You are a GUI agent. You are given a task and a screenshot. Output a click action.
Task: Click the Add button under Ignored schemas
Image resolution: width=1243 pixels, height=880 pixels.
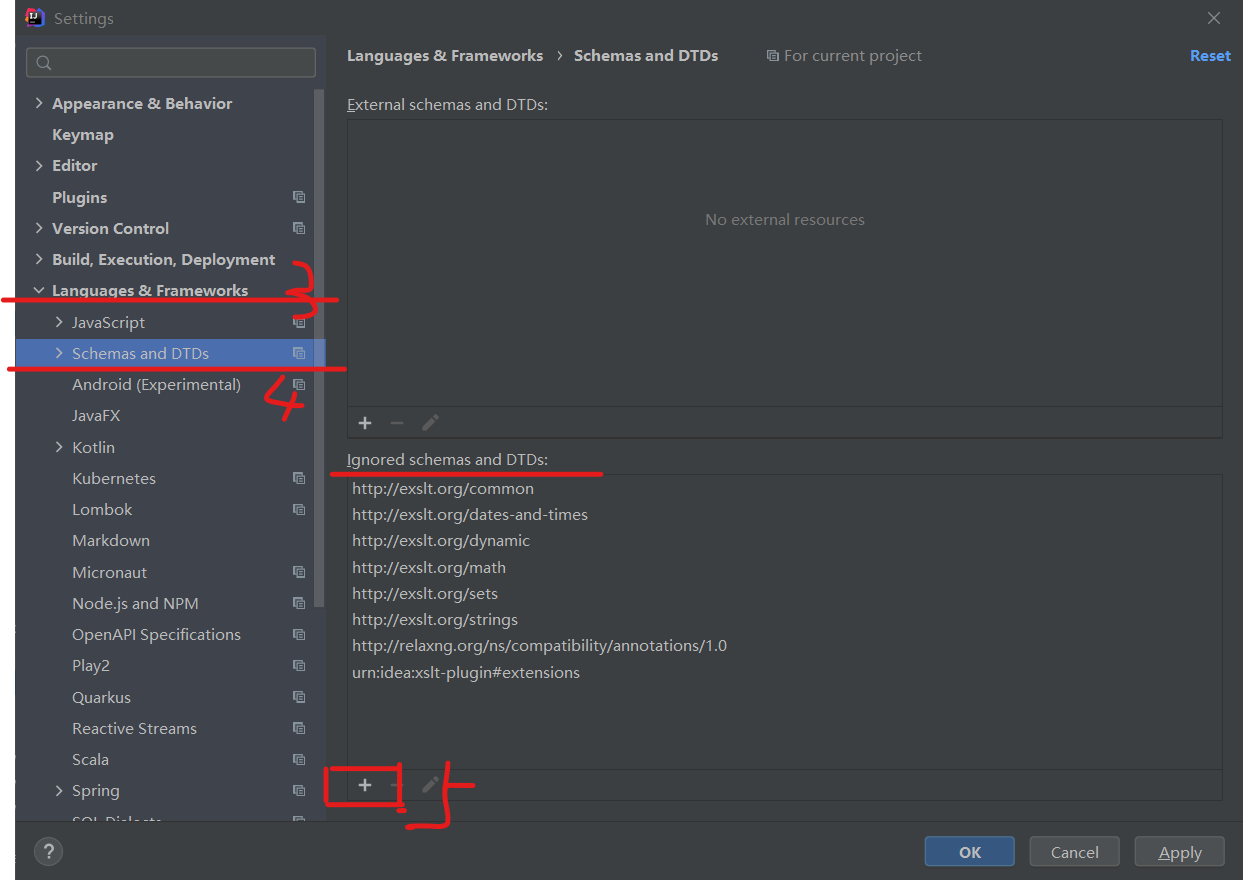coord(365,785)
